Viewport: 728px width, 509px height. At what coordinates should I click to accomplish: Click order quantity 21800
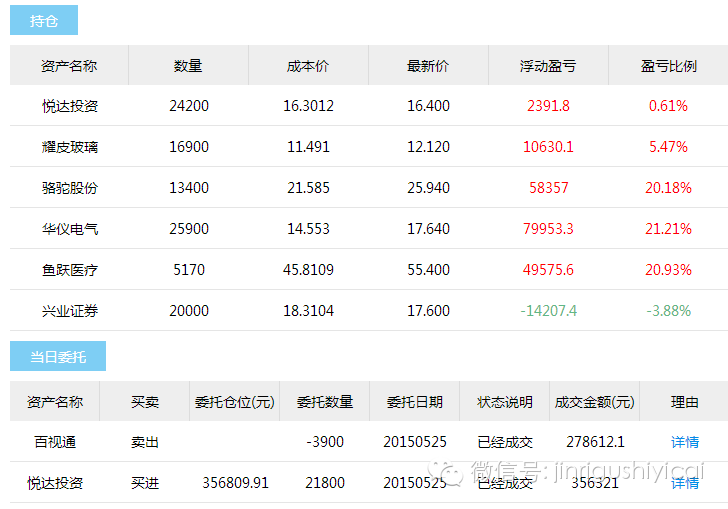coord(325,483)
